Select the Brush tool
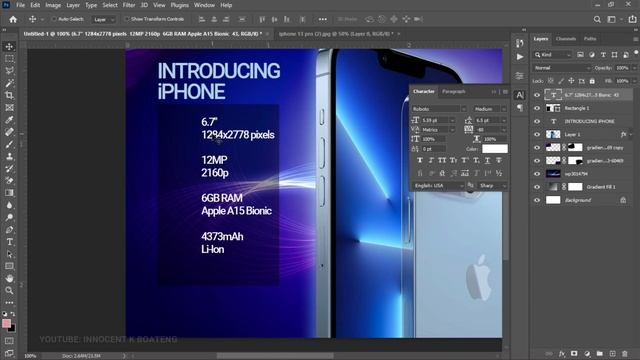Image resolution: width=640 pixels, height=360 pixels. pos(9,144)
